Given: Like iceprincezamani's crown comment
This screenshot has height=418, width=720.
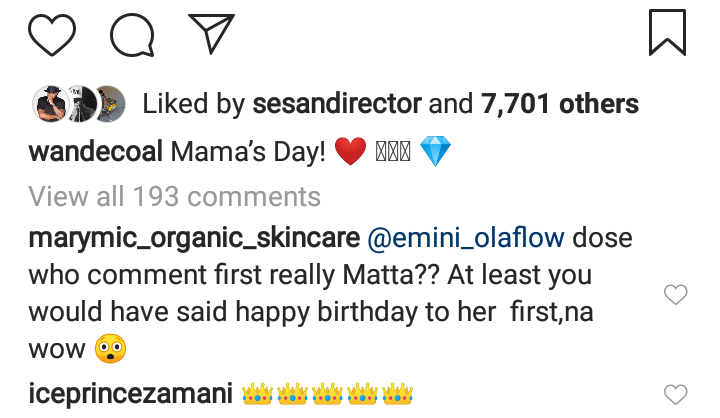Looking at the screenshot, I should 677,393.
